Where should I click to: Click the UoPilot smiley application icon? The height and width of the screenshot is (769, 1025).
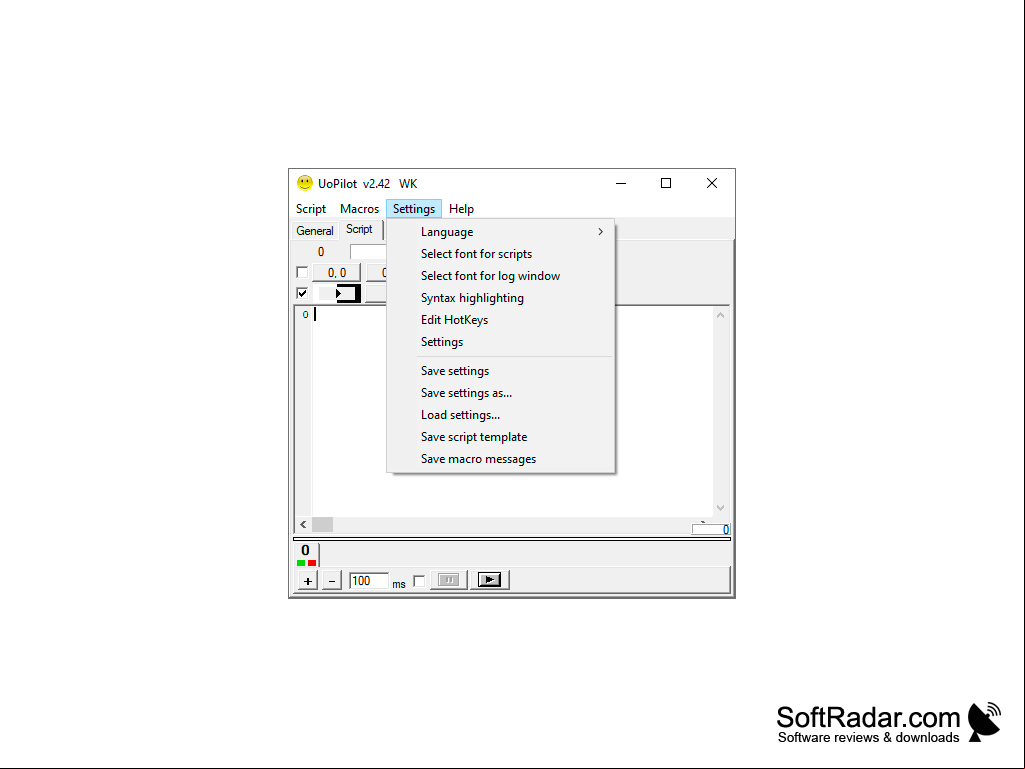[x=305, y=183]
